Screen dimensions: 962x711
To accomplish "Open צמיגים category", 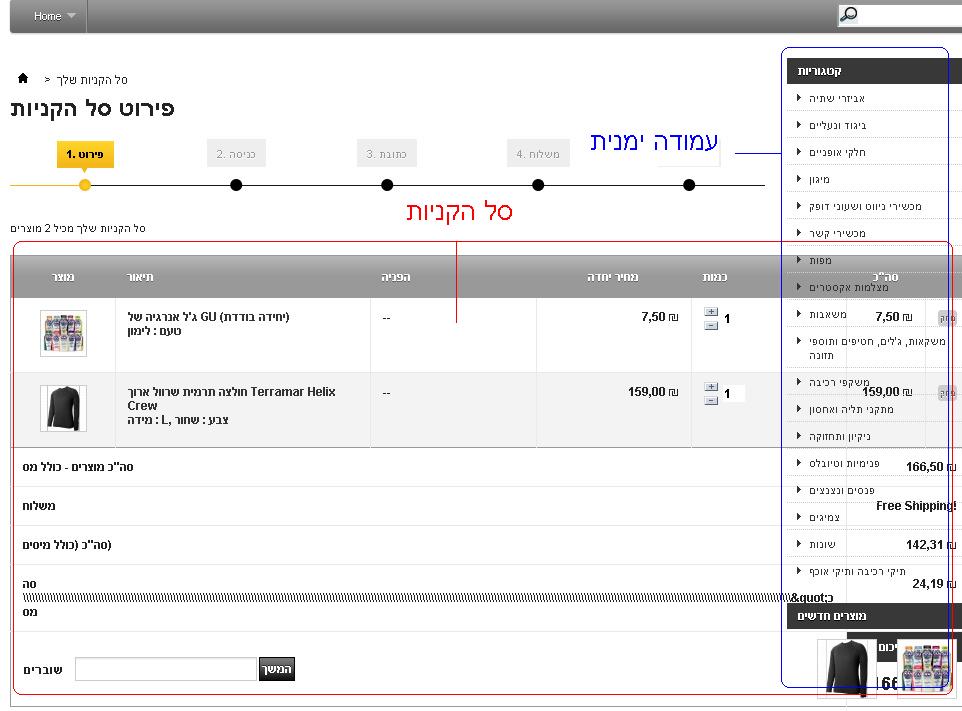I will pos(824,517).
